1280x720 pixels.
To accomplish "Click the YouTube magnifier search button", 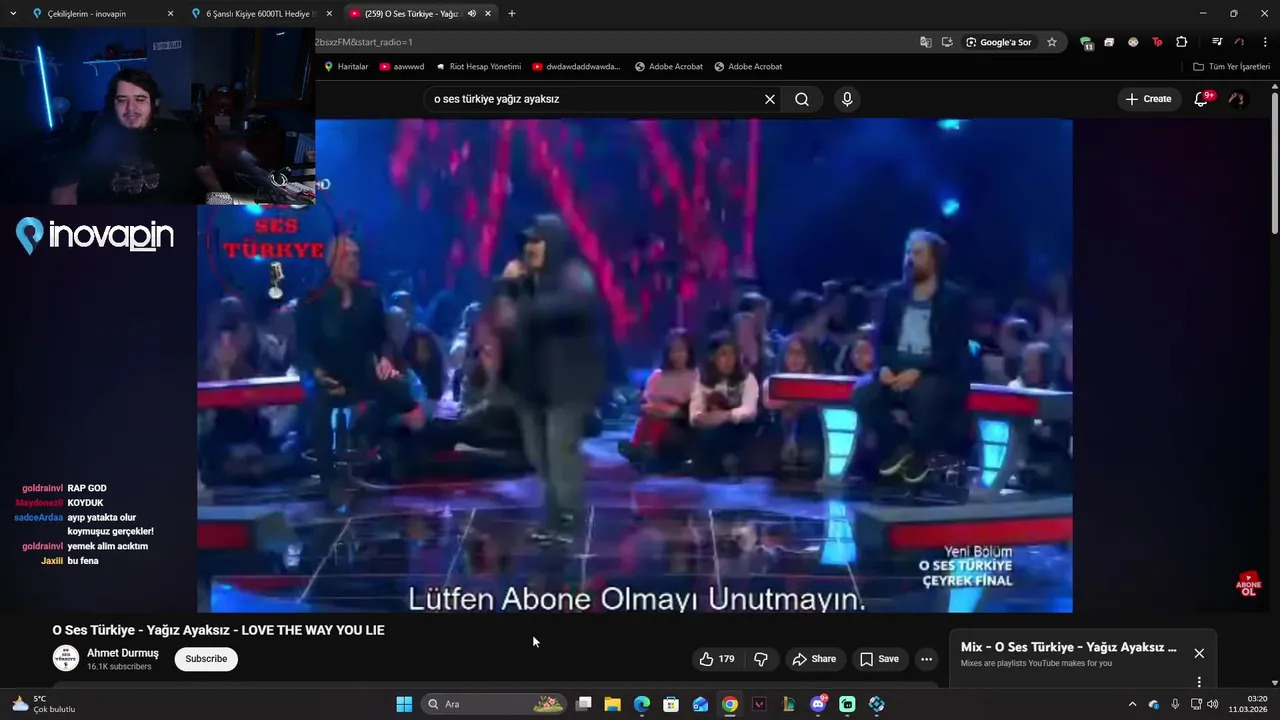I will pos(802,99).
